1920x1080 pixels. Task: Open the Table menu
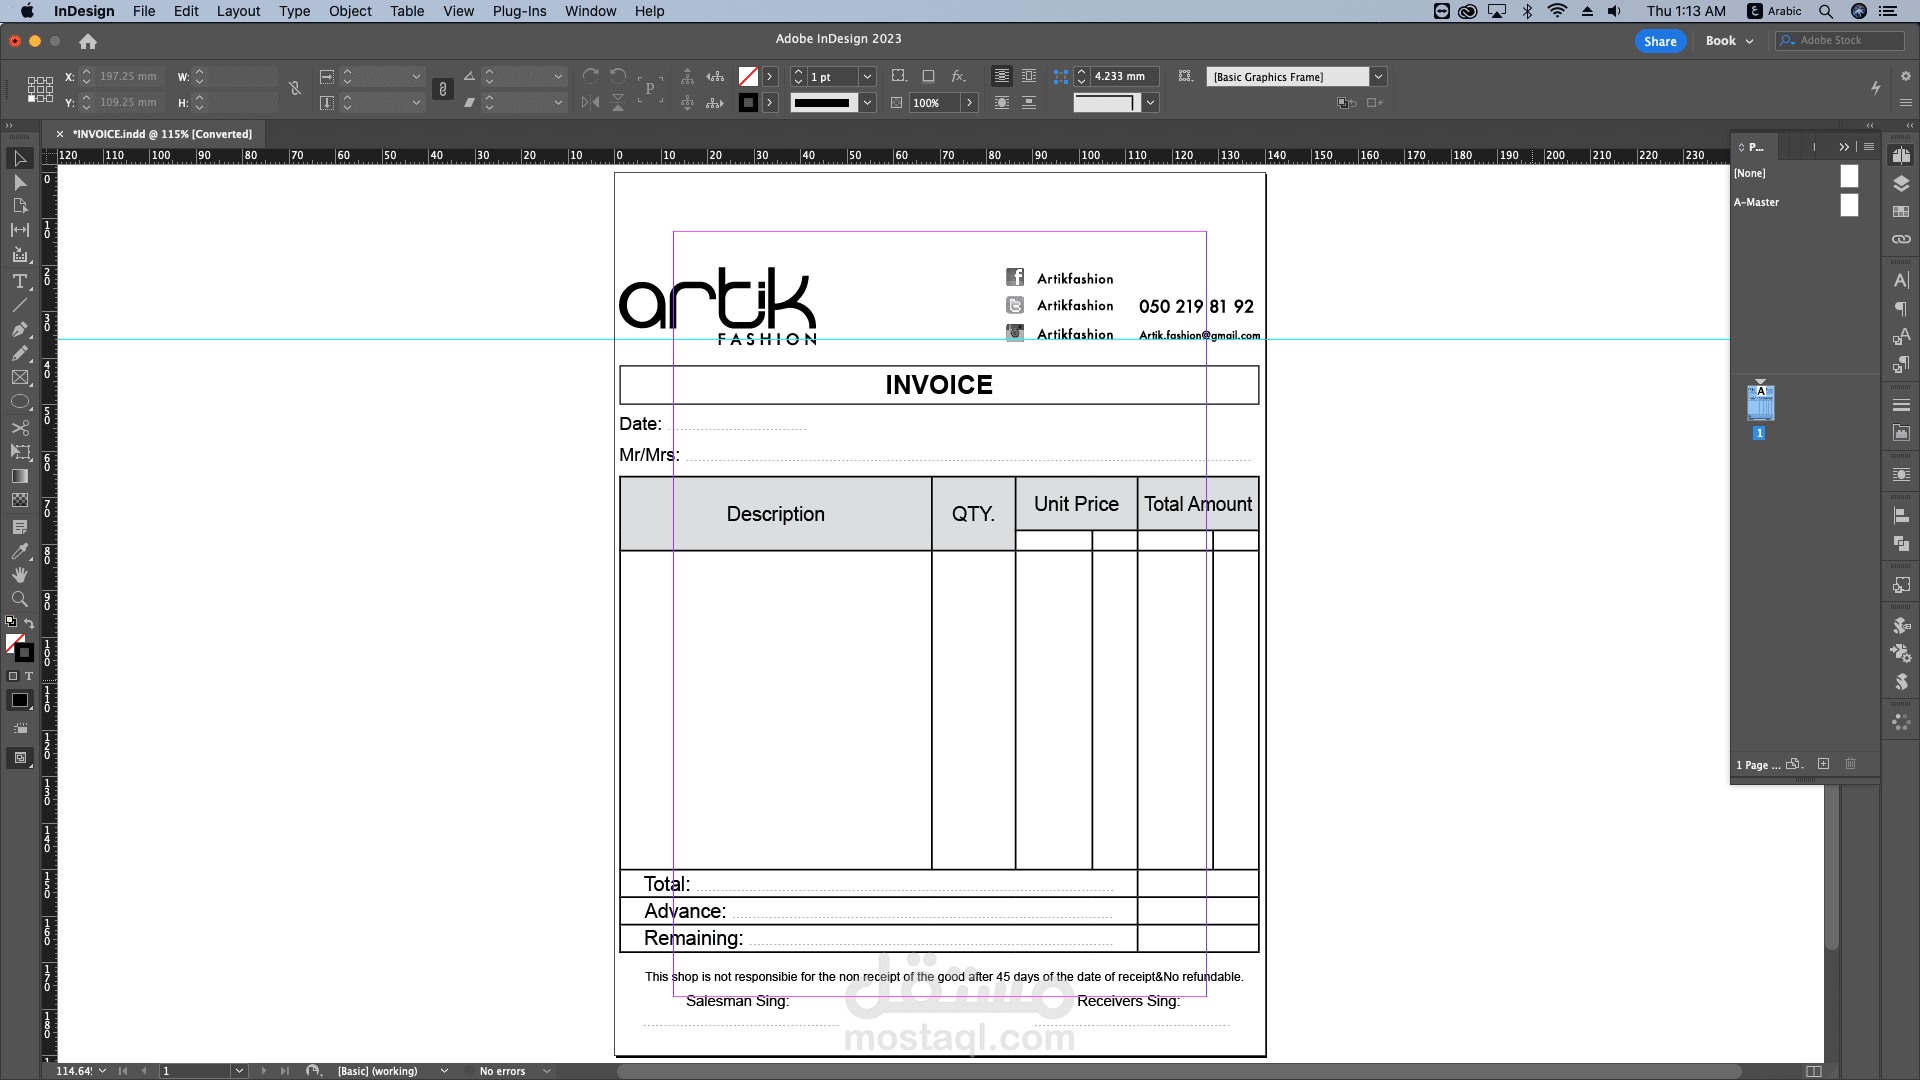click(x=407, y=11)
